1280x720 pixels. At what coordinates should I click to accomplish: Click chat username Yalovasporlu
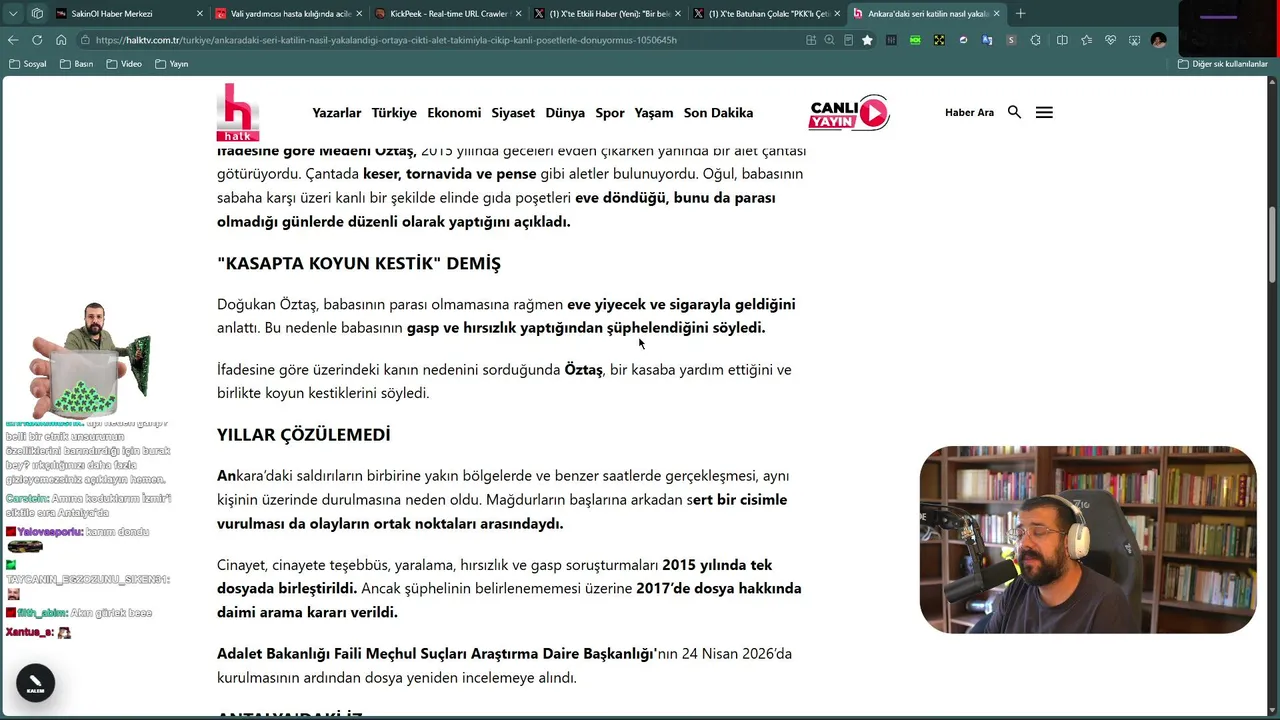pos(50,532)
